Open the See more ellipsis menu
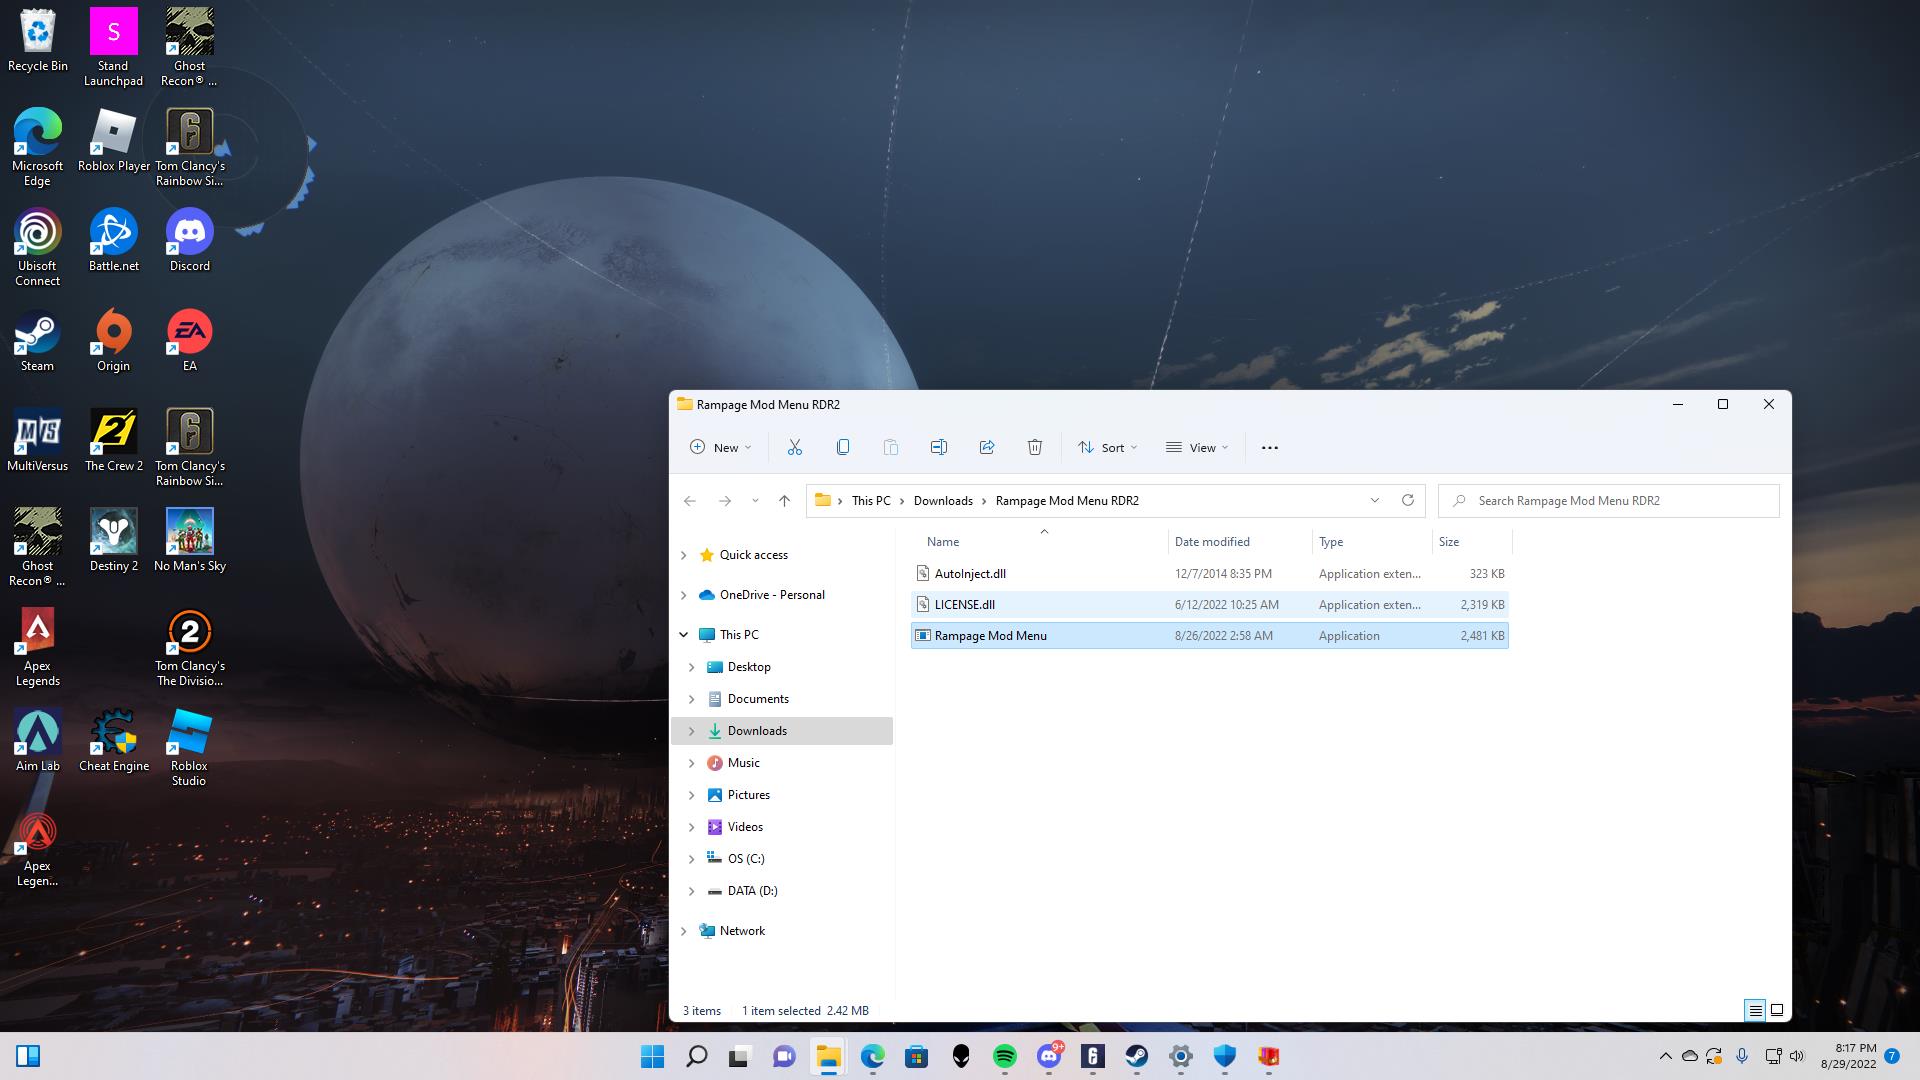Viewport: 1920px width, 1080px height. [1270, 447]
